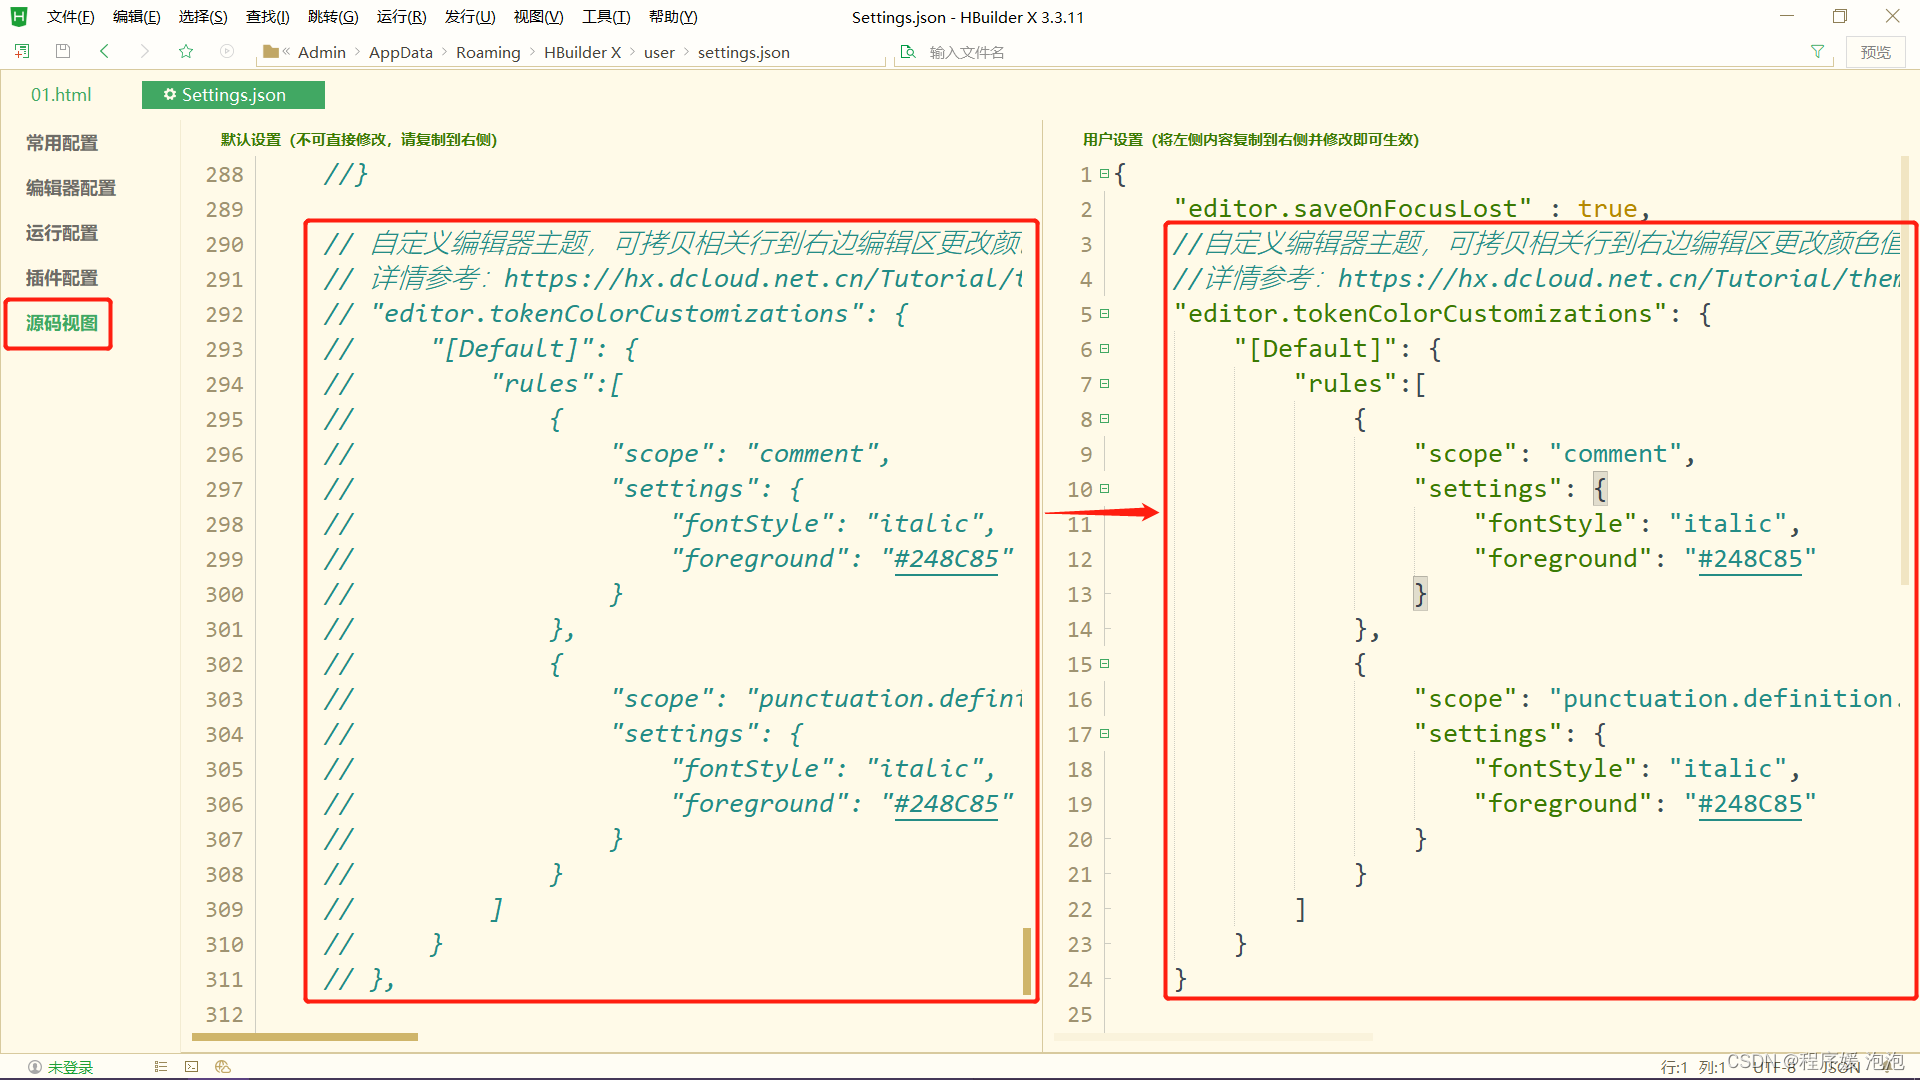Click the new file icon in toolbar
The height and width of the screenshot is (1080, 1920).
point(22,51)
